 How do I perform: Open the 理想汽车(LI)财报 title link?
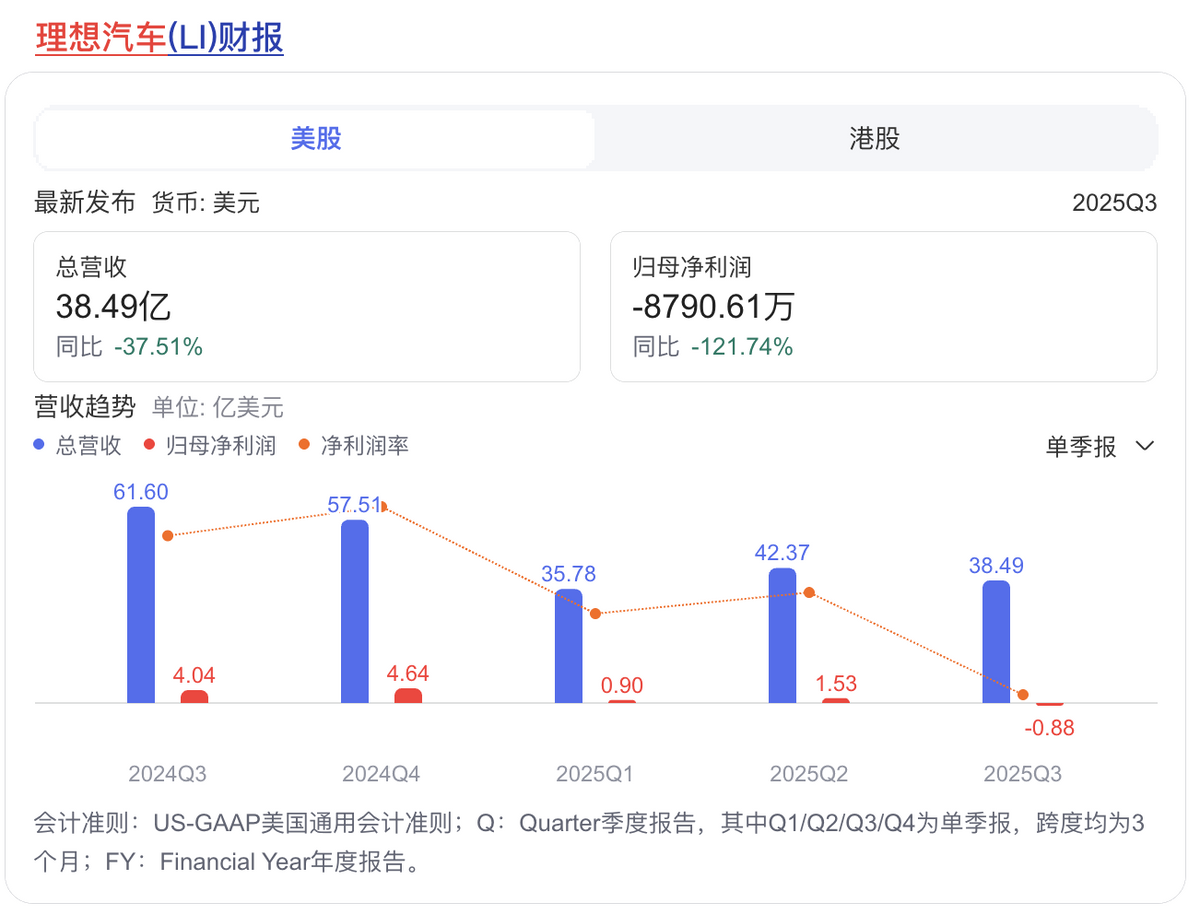[159, 37]
